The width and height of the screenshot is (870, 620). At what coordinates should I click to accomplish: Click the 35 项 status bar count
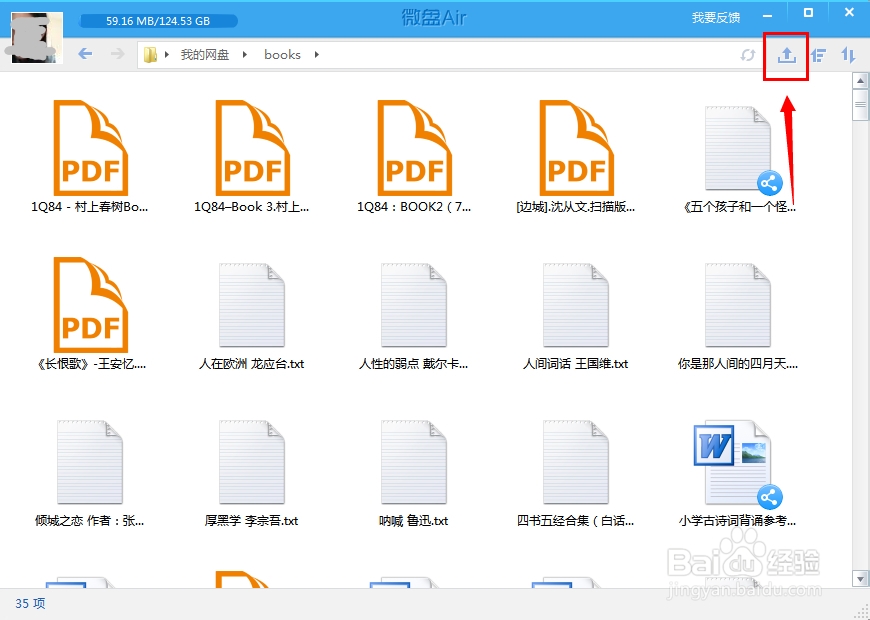point(31,603)
